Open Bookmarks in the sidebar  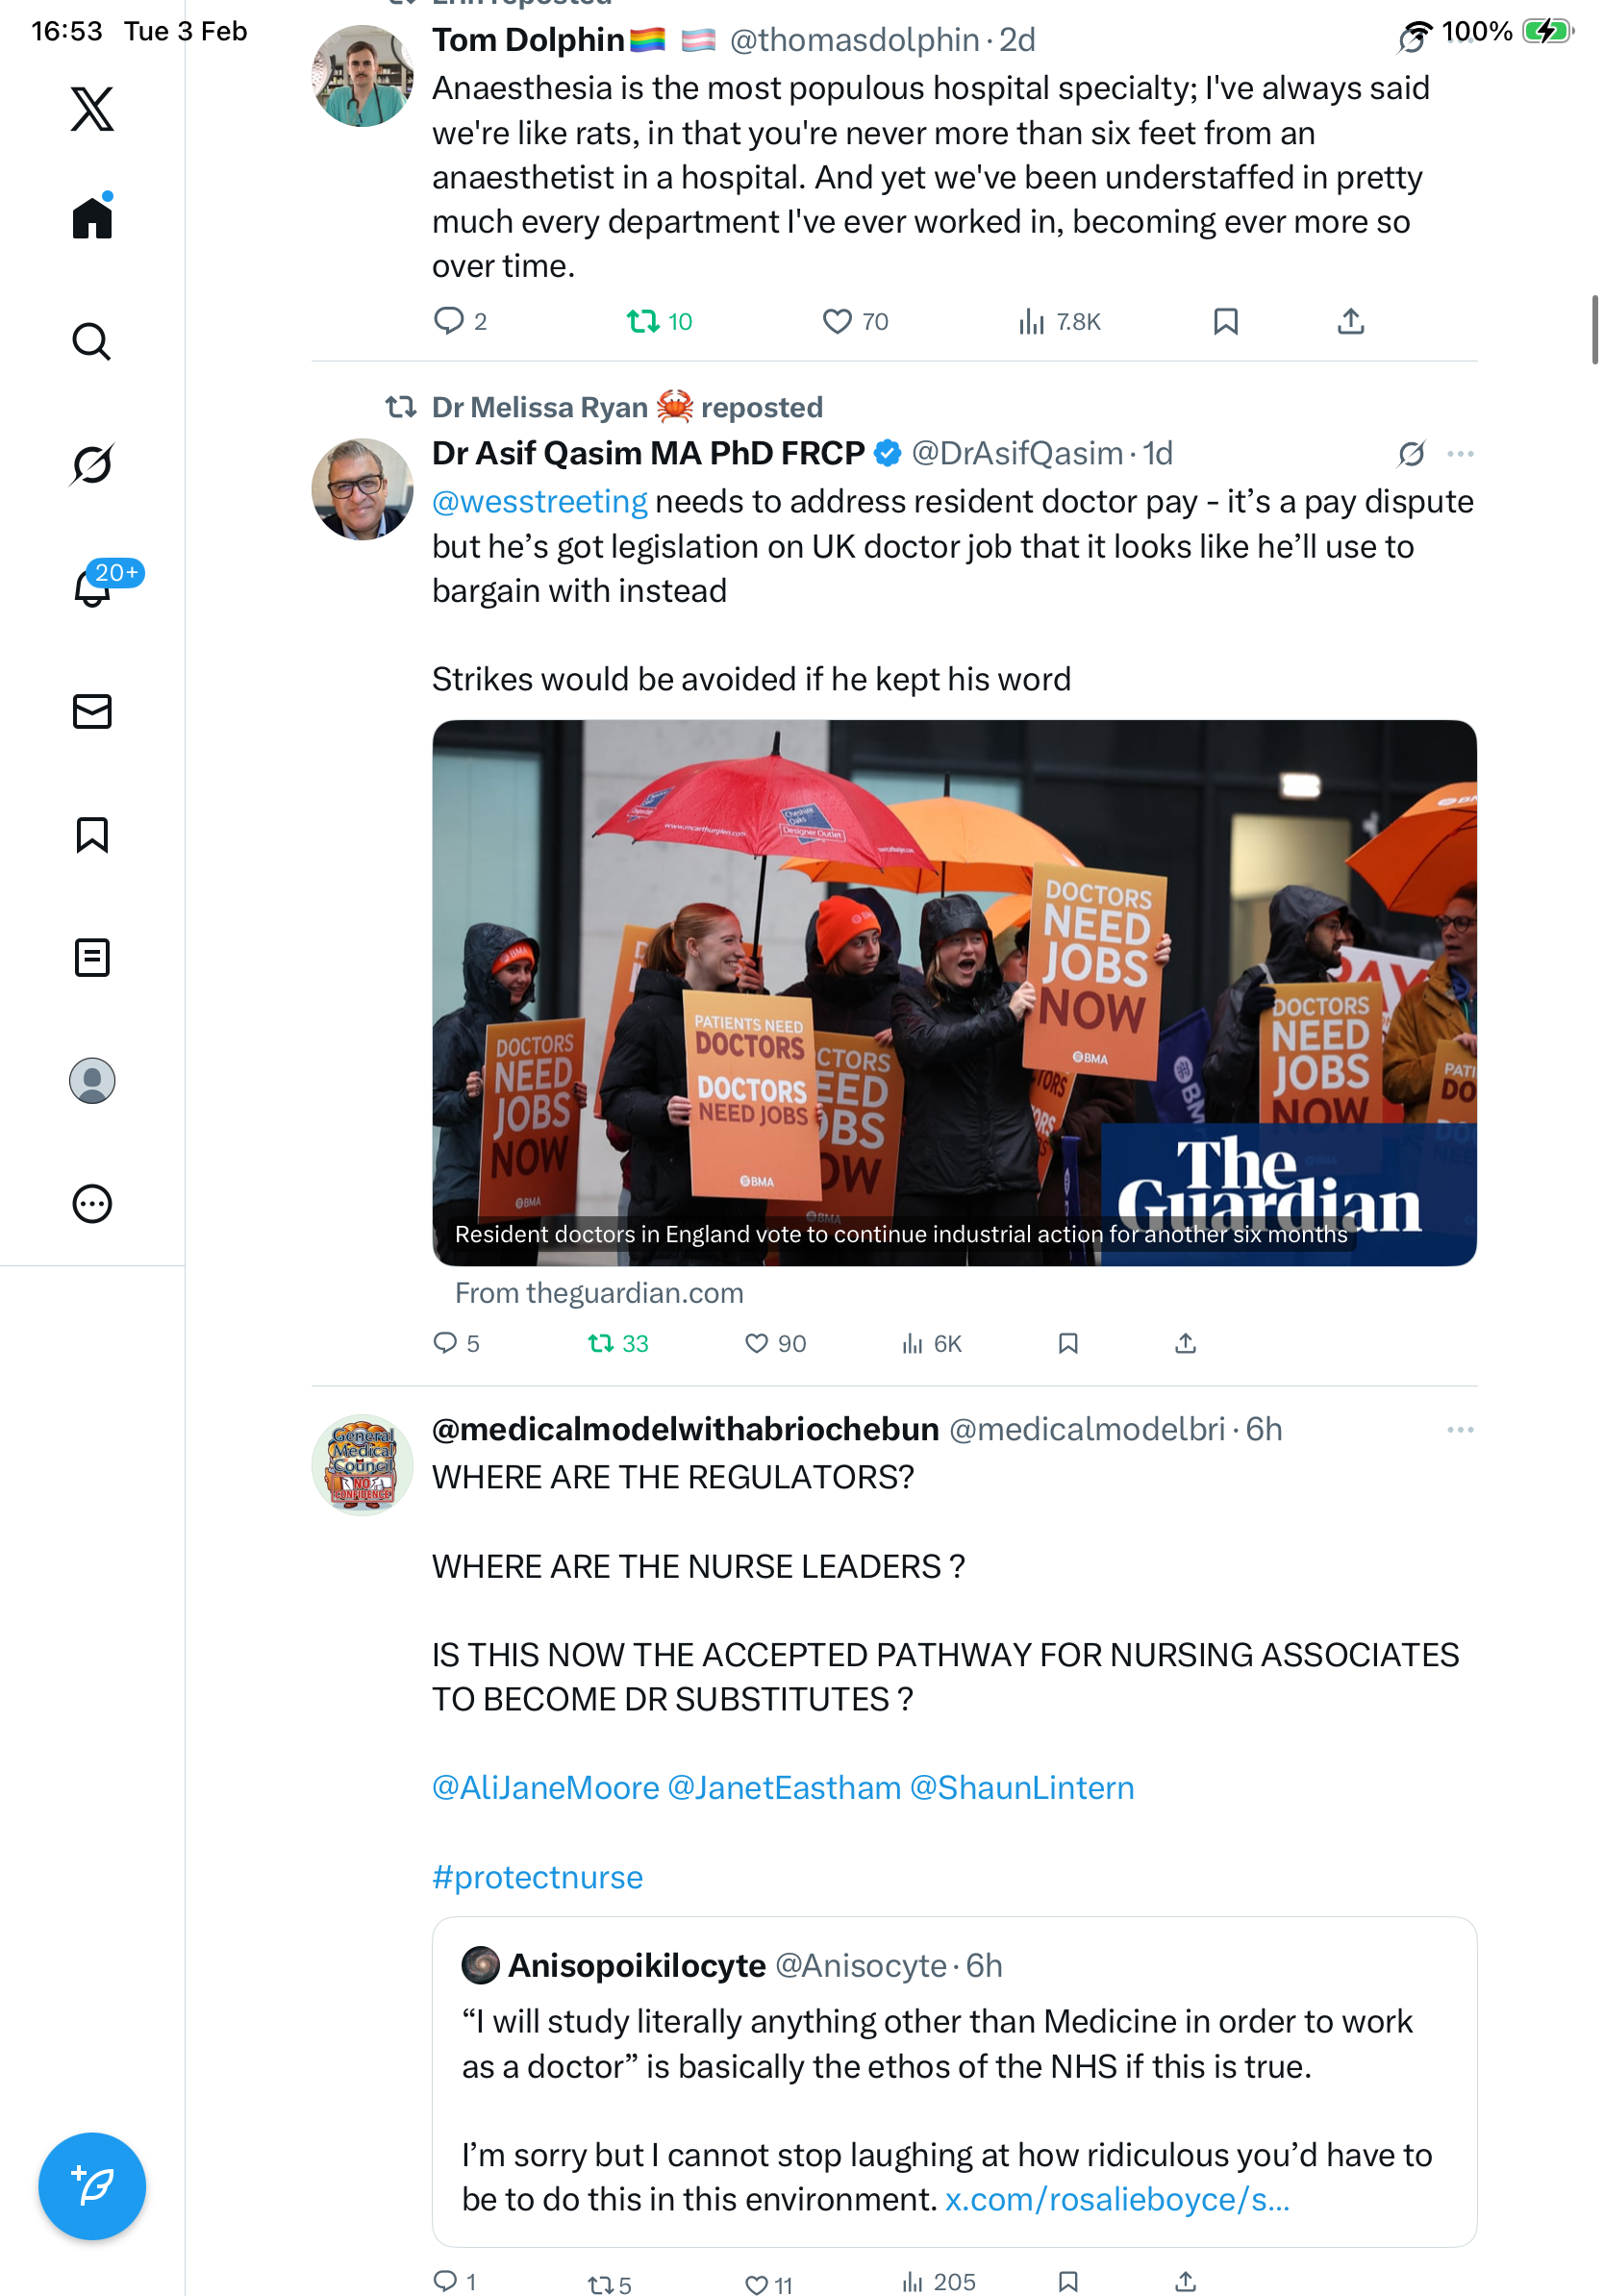(92, 834)
